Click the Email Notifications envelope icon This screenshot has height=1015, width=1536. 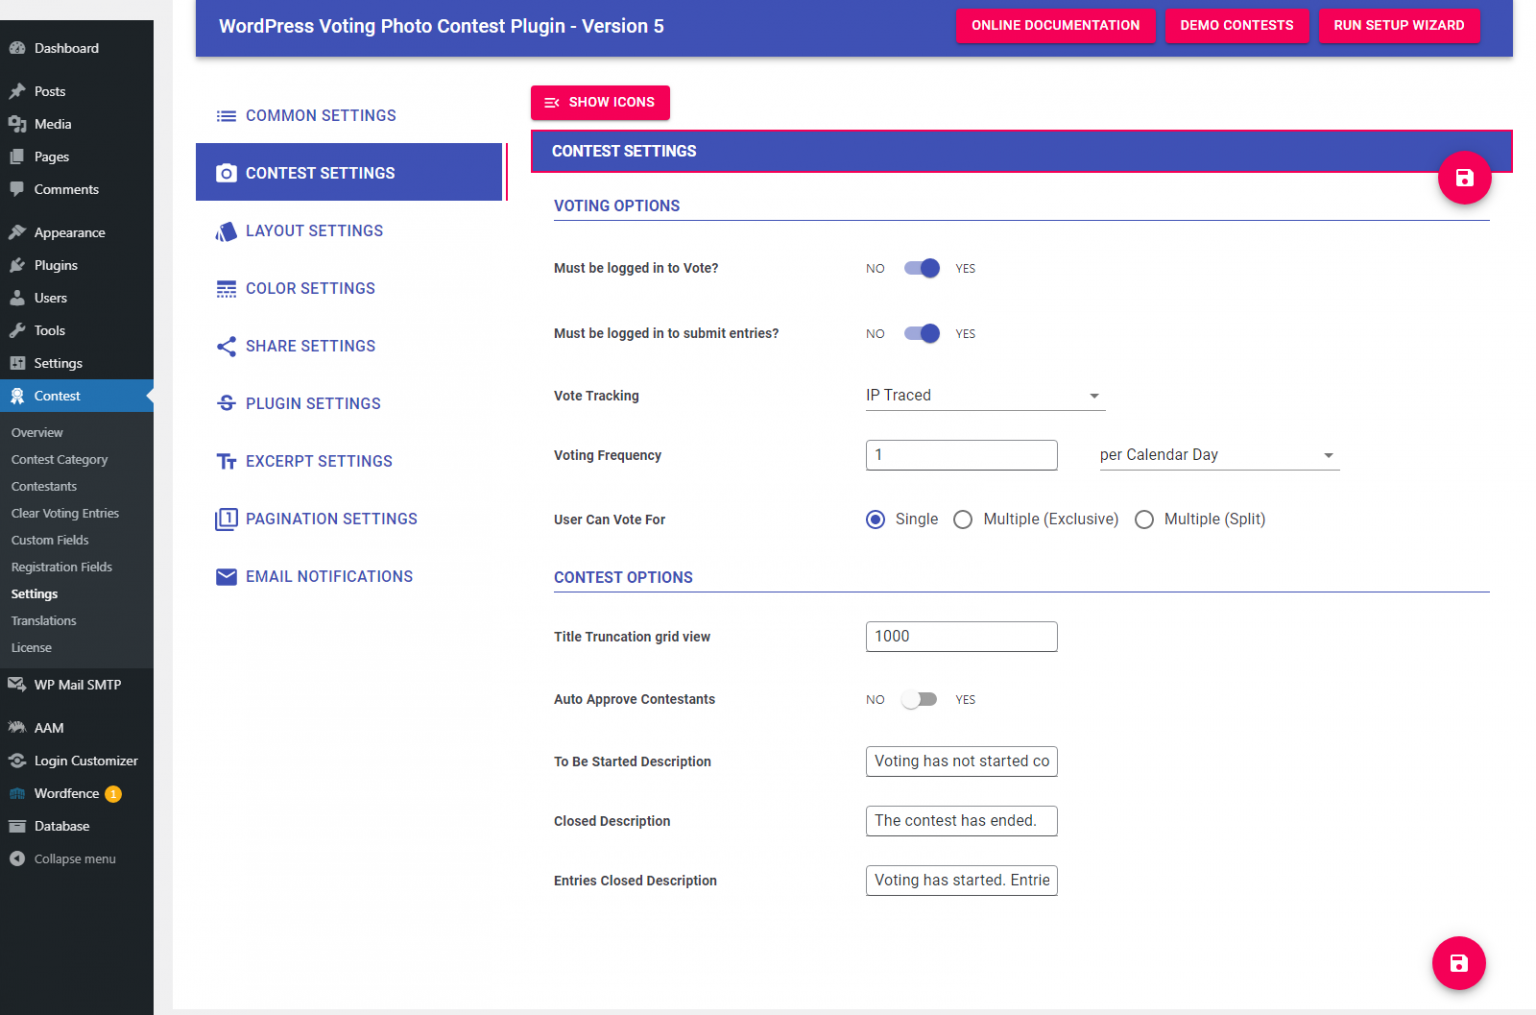227,576
